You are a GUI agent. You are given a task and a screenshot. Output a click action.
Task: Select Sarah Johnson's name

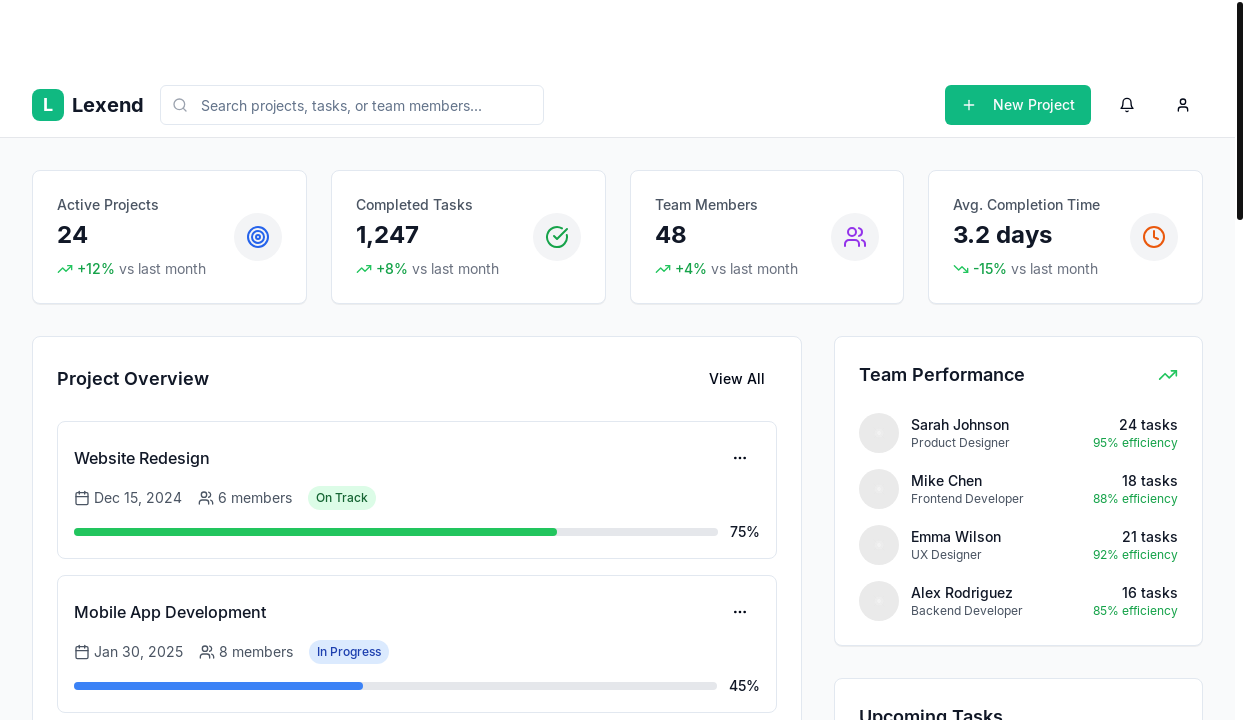click(960, 425)
